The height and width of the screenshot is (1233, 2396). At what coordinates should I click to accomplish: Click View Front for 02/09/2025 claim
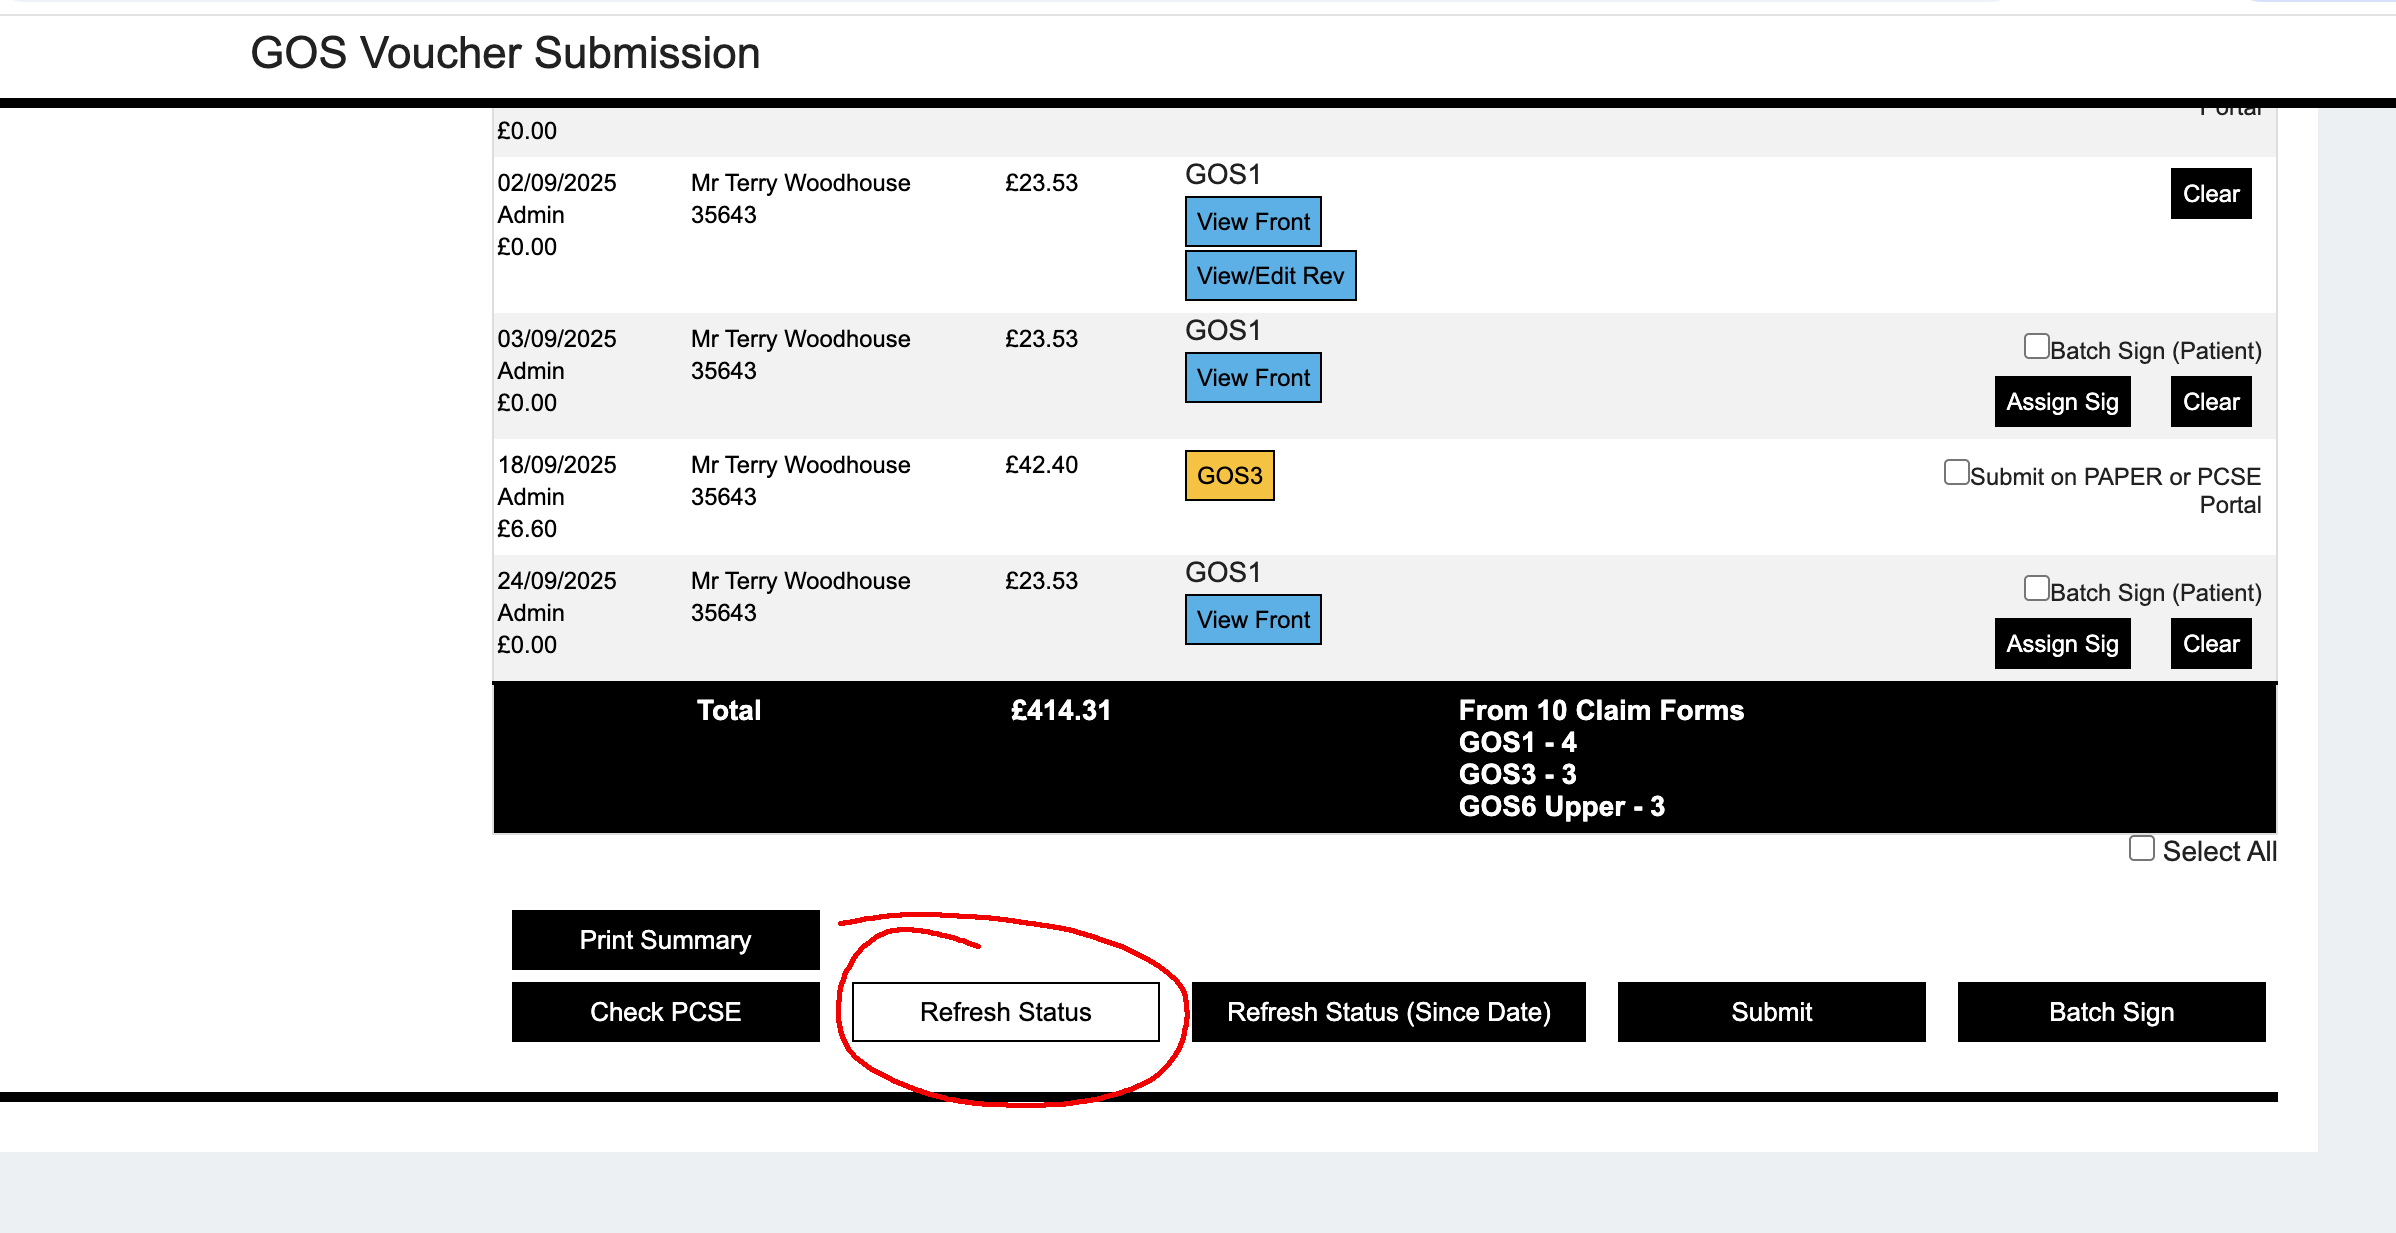click(x=1253, y=222)
